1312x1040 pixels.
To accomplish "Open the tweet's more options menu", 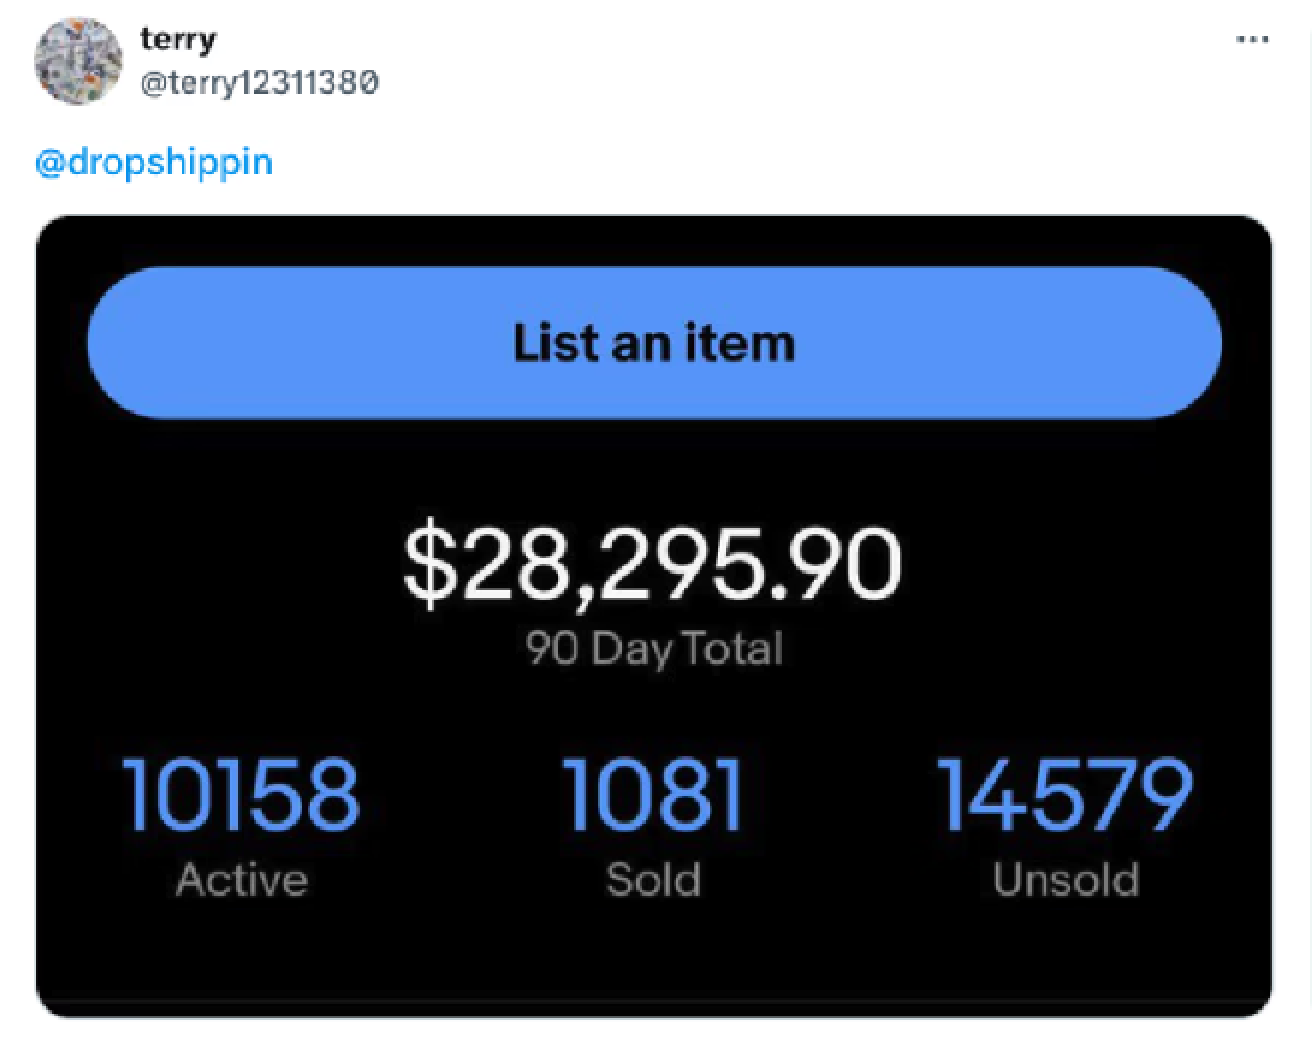I will tap(1251, 38).
